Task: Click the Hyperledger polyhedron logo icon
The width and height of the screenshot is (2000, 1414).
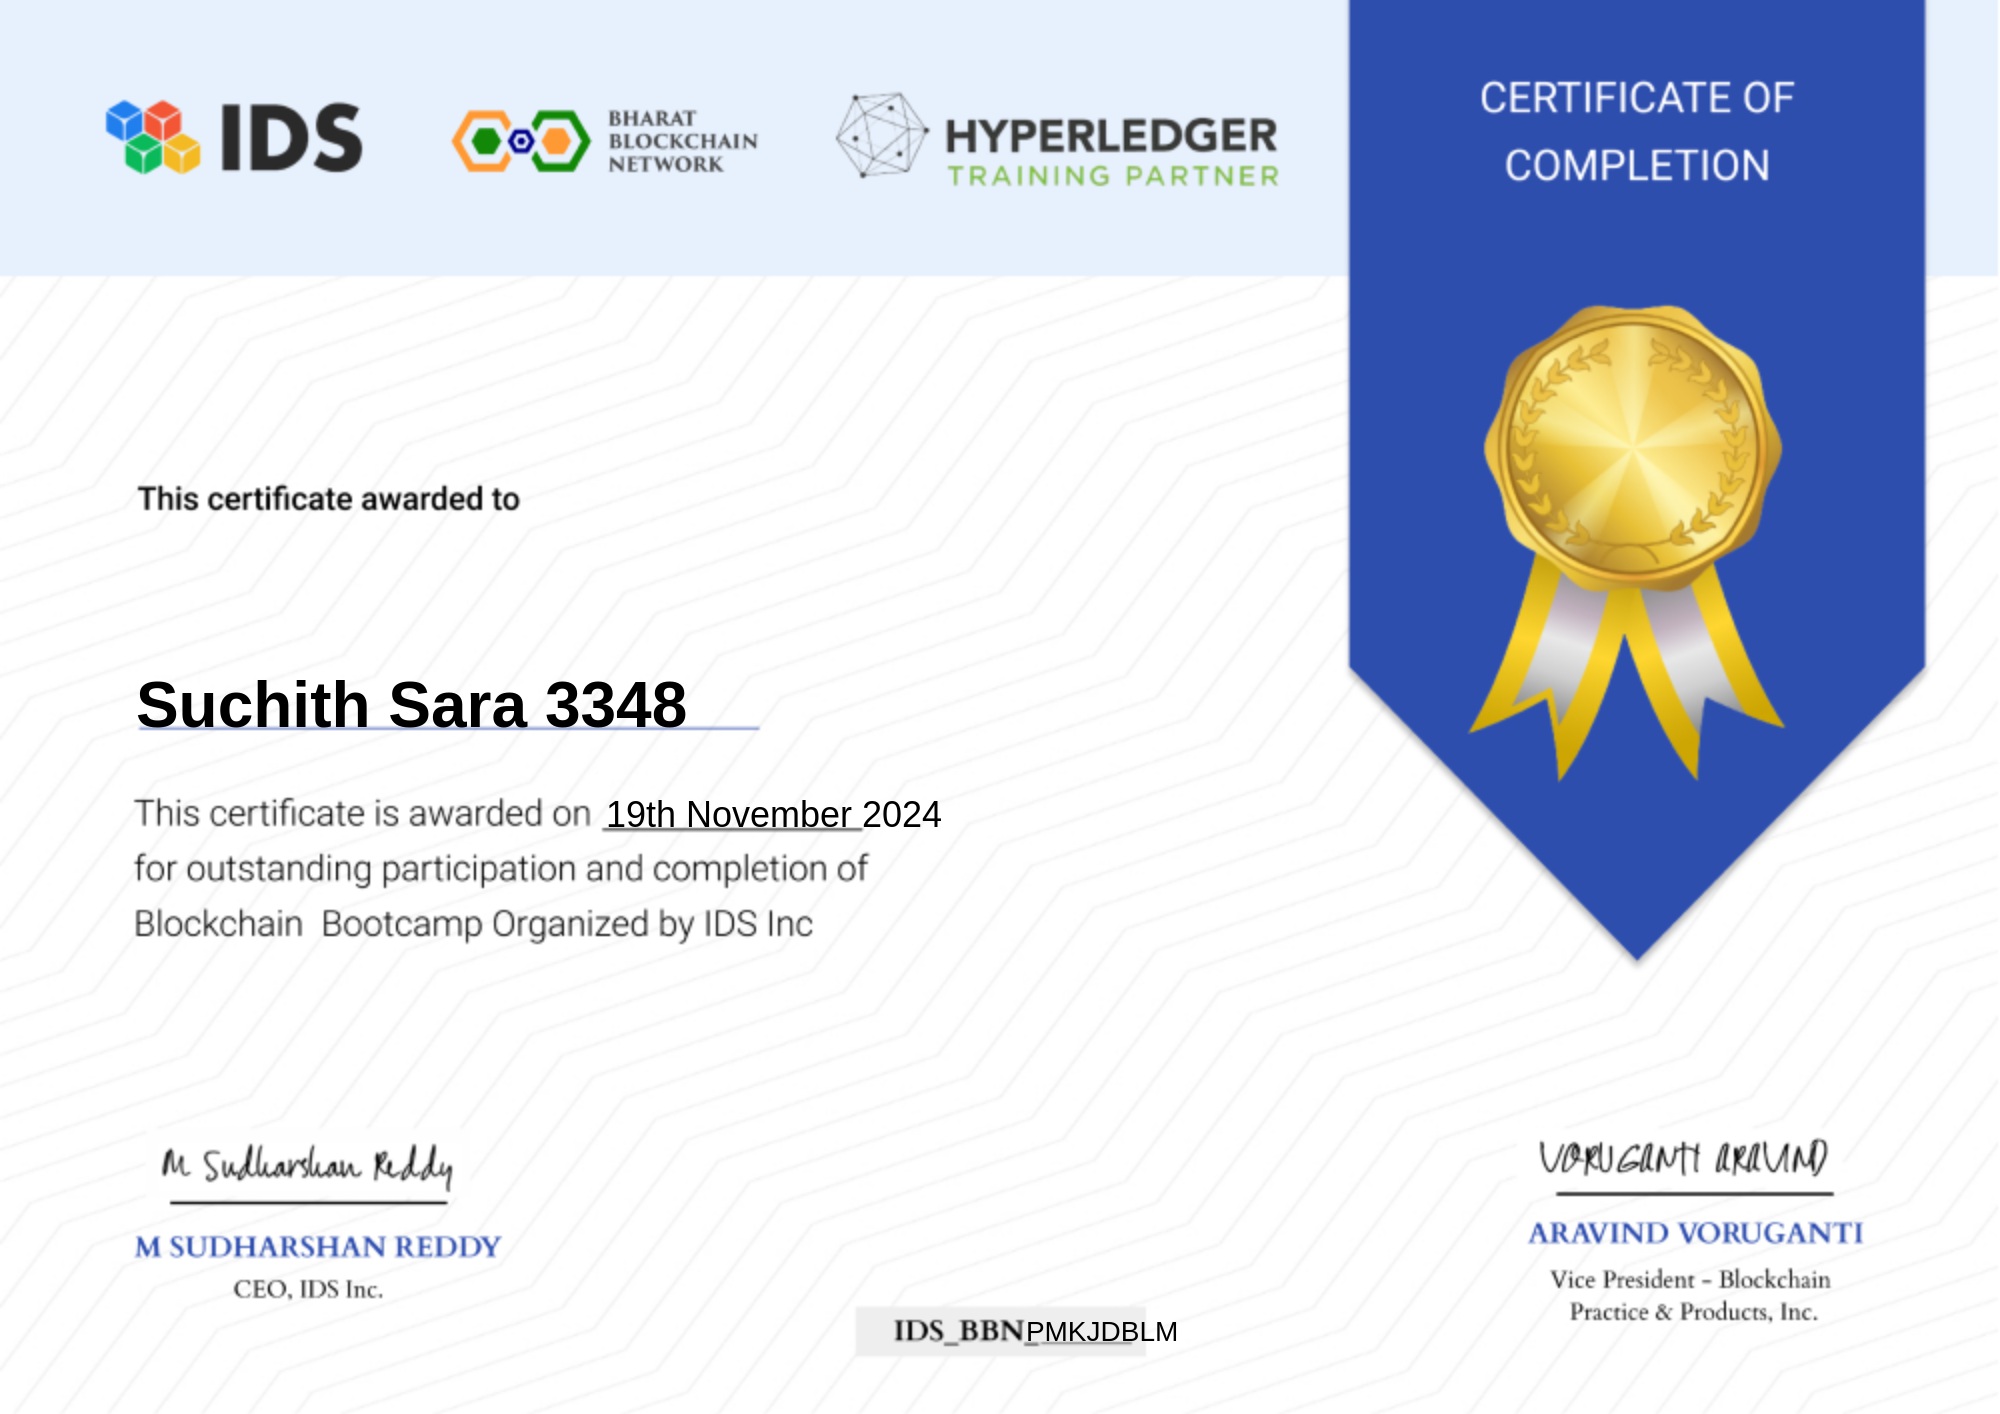Action: pos(880,136)
